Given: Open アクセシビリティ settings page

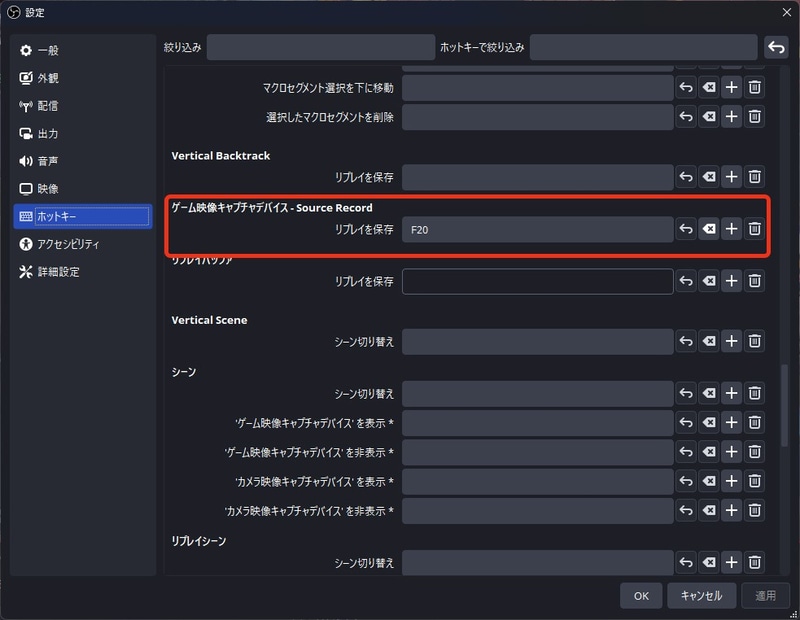Looking at the screenshot, I should coord(68,244).
